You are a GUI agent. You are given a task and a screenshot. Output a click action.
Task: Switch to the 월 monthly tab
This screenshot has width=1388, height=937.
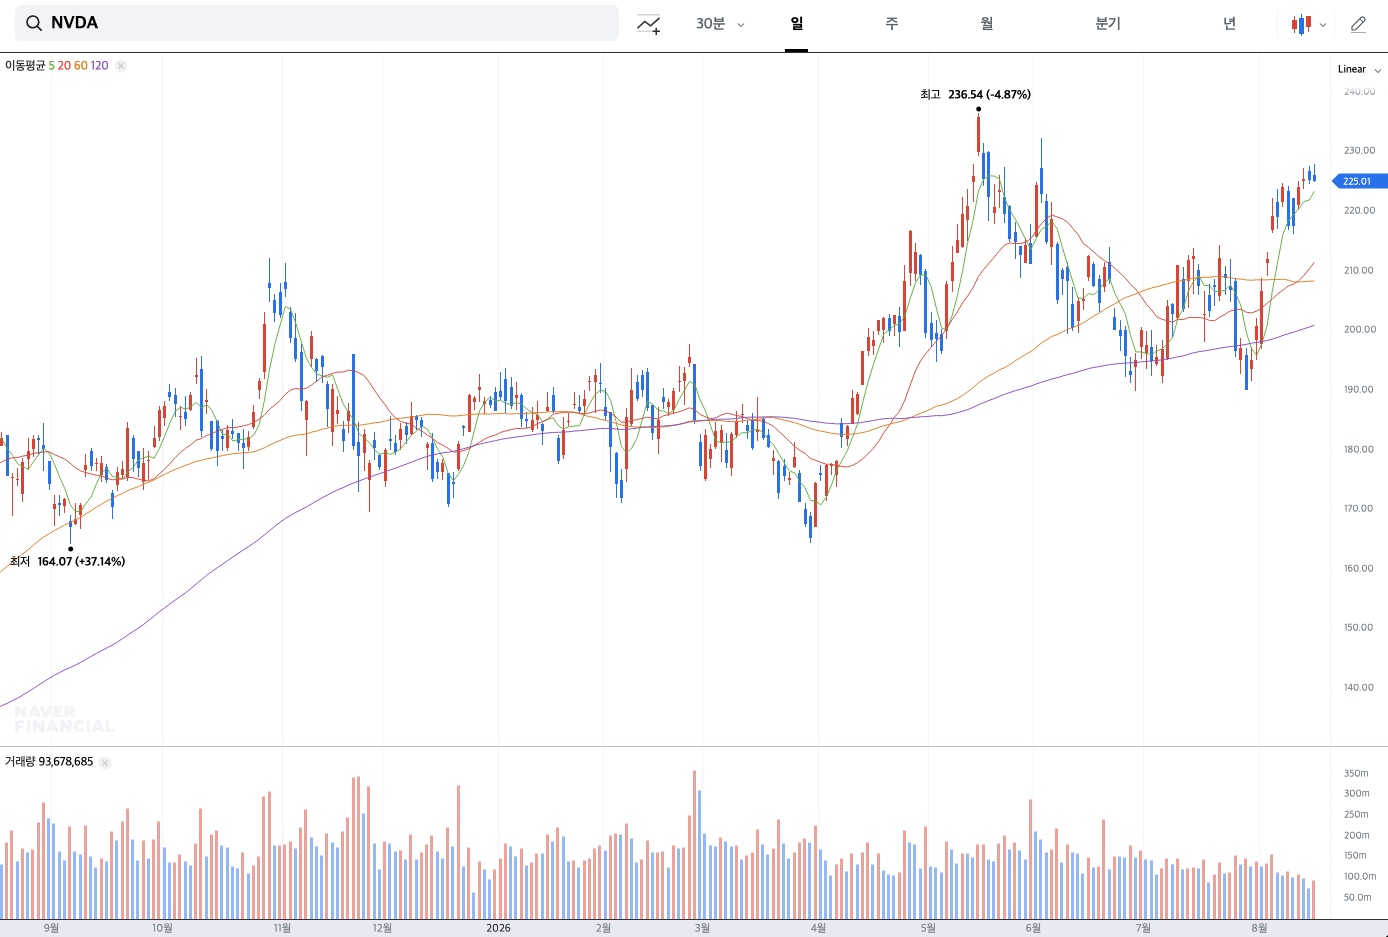987,24
